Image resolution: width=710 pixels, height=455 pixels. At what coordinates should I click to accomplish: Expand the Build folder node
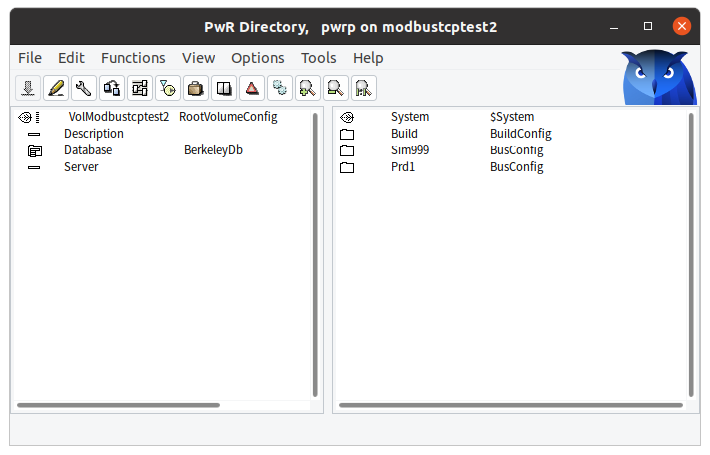coord(347,134)
